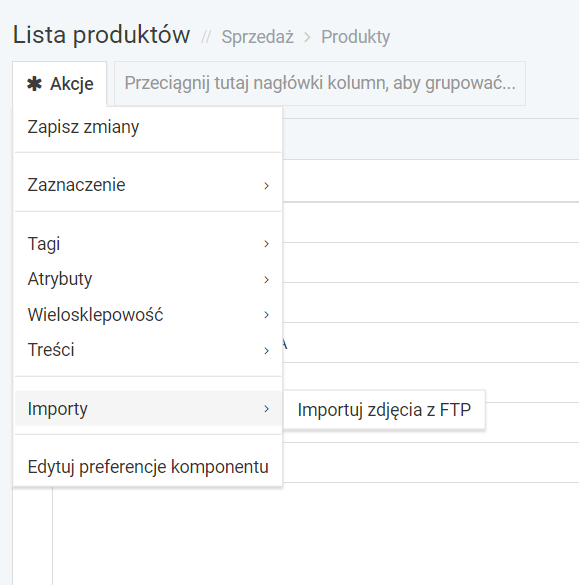
Task: Click the chevron next to Importy
Action: [266, 409]
